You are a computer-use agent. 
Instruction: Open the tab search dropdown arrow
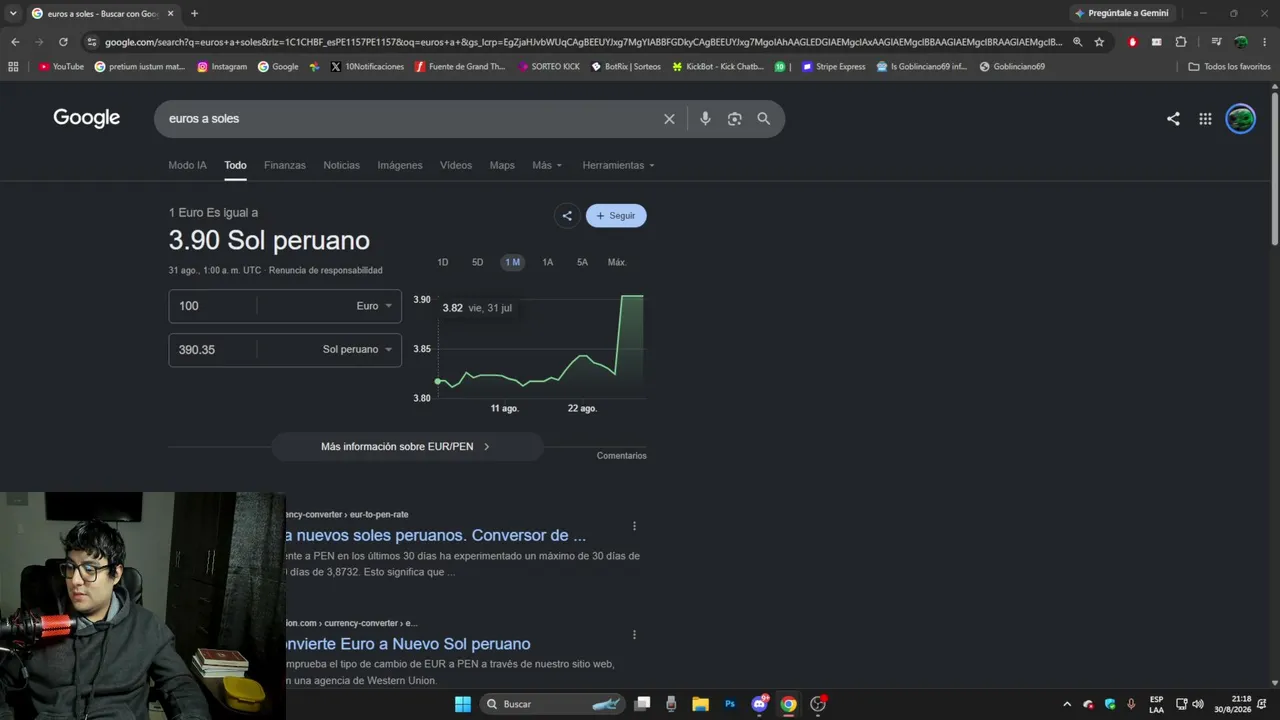13,14
